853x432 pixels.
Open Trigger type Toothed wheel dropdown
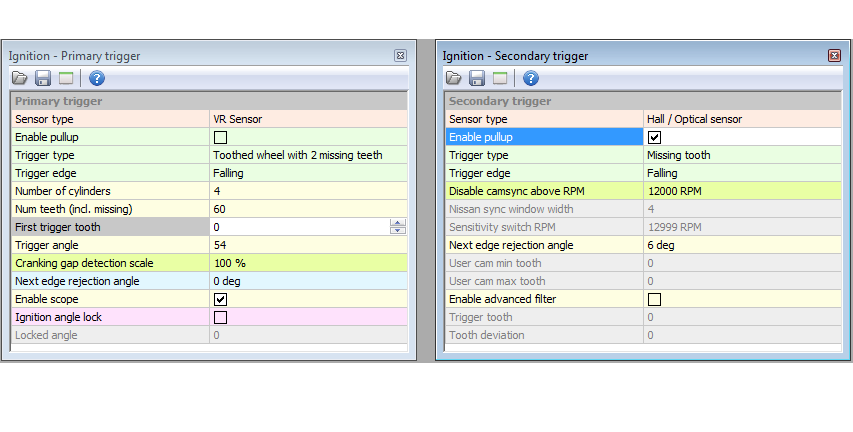click(308, 155)
